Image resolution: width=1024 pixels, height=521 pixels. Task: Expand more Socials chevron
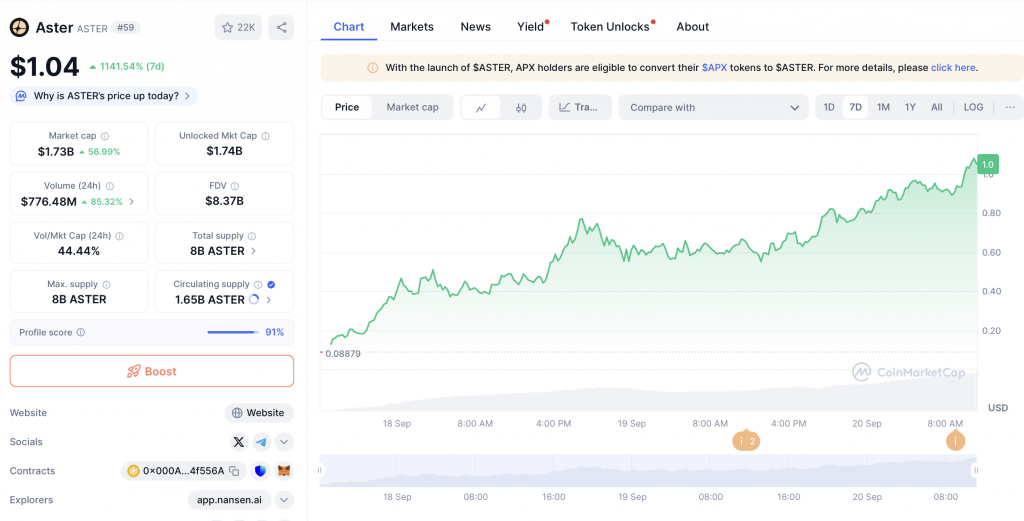click(x=284, y=442)
